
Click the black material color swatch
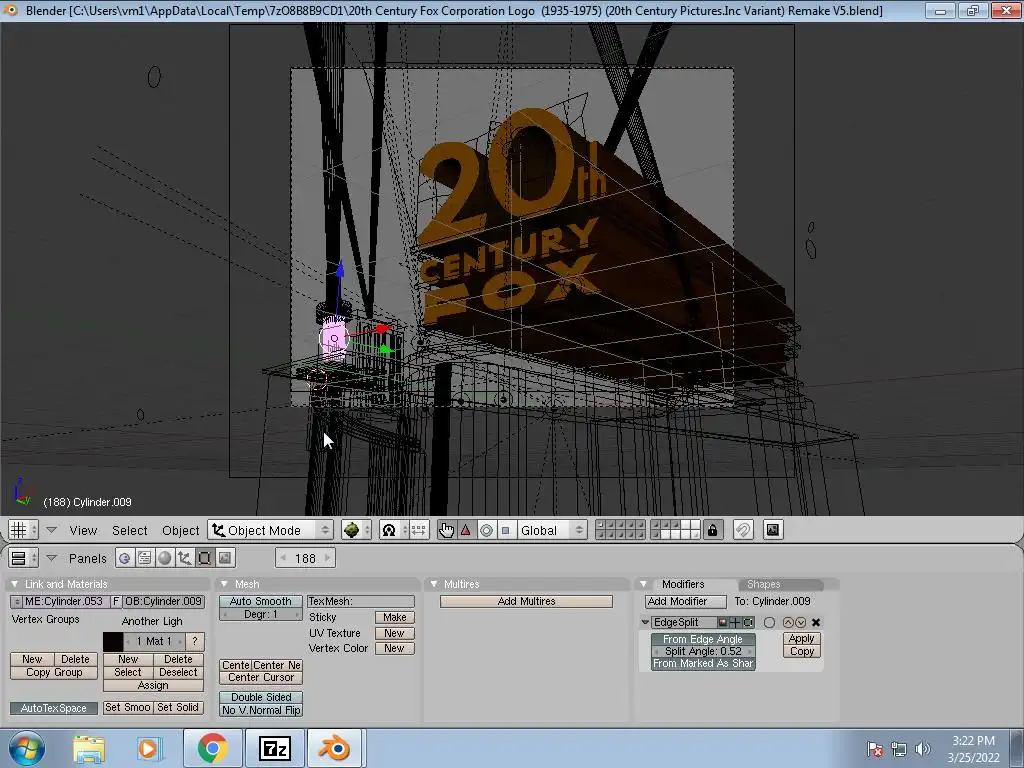click(112, 641)
